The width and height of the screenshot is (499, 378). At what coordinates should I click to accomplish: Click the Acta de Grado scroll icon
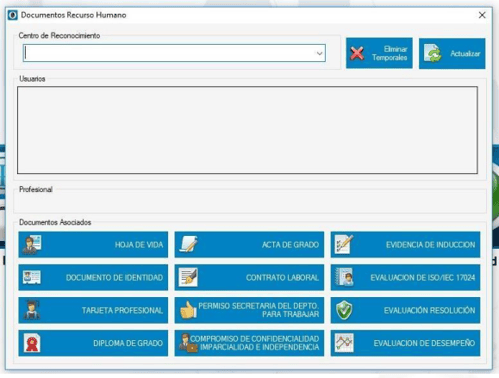point(188,244)
